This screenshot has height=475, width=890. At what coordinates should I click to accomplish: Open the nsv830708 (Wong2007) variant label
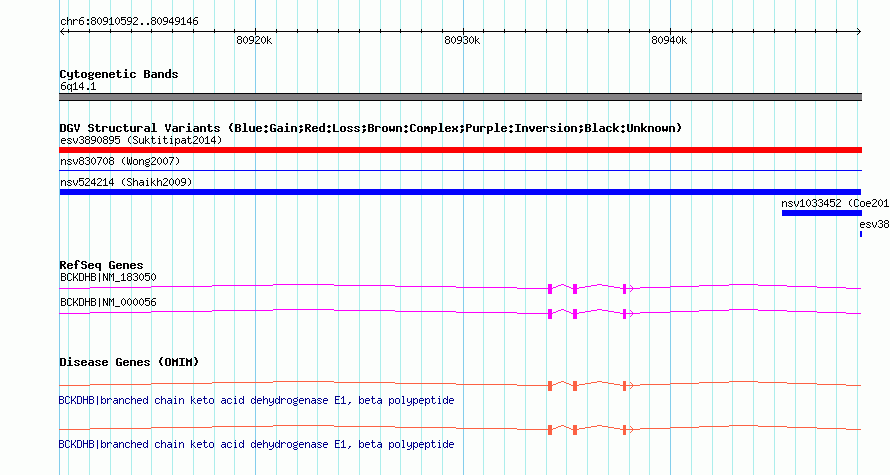120,161
